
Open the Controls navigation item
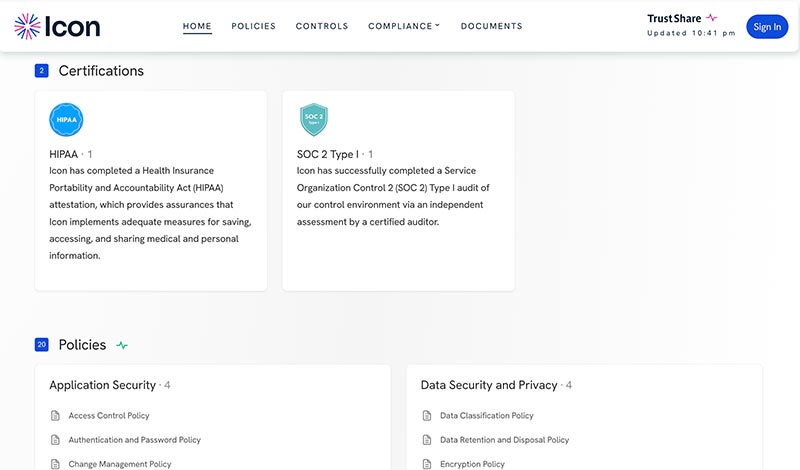point(322,26)
